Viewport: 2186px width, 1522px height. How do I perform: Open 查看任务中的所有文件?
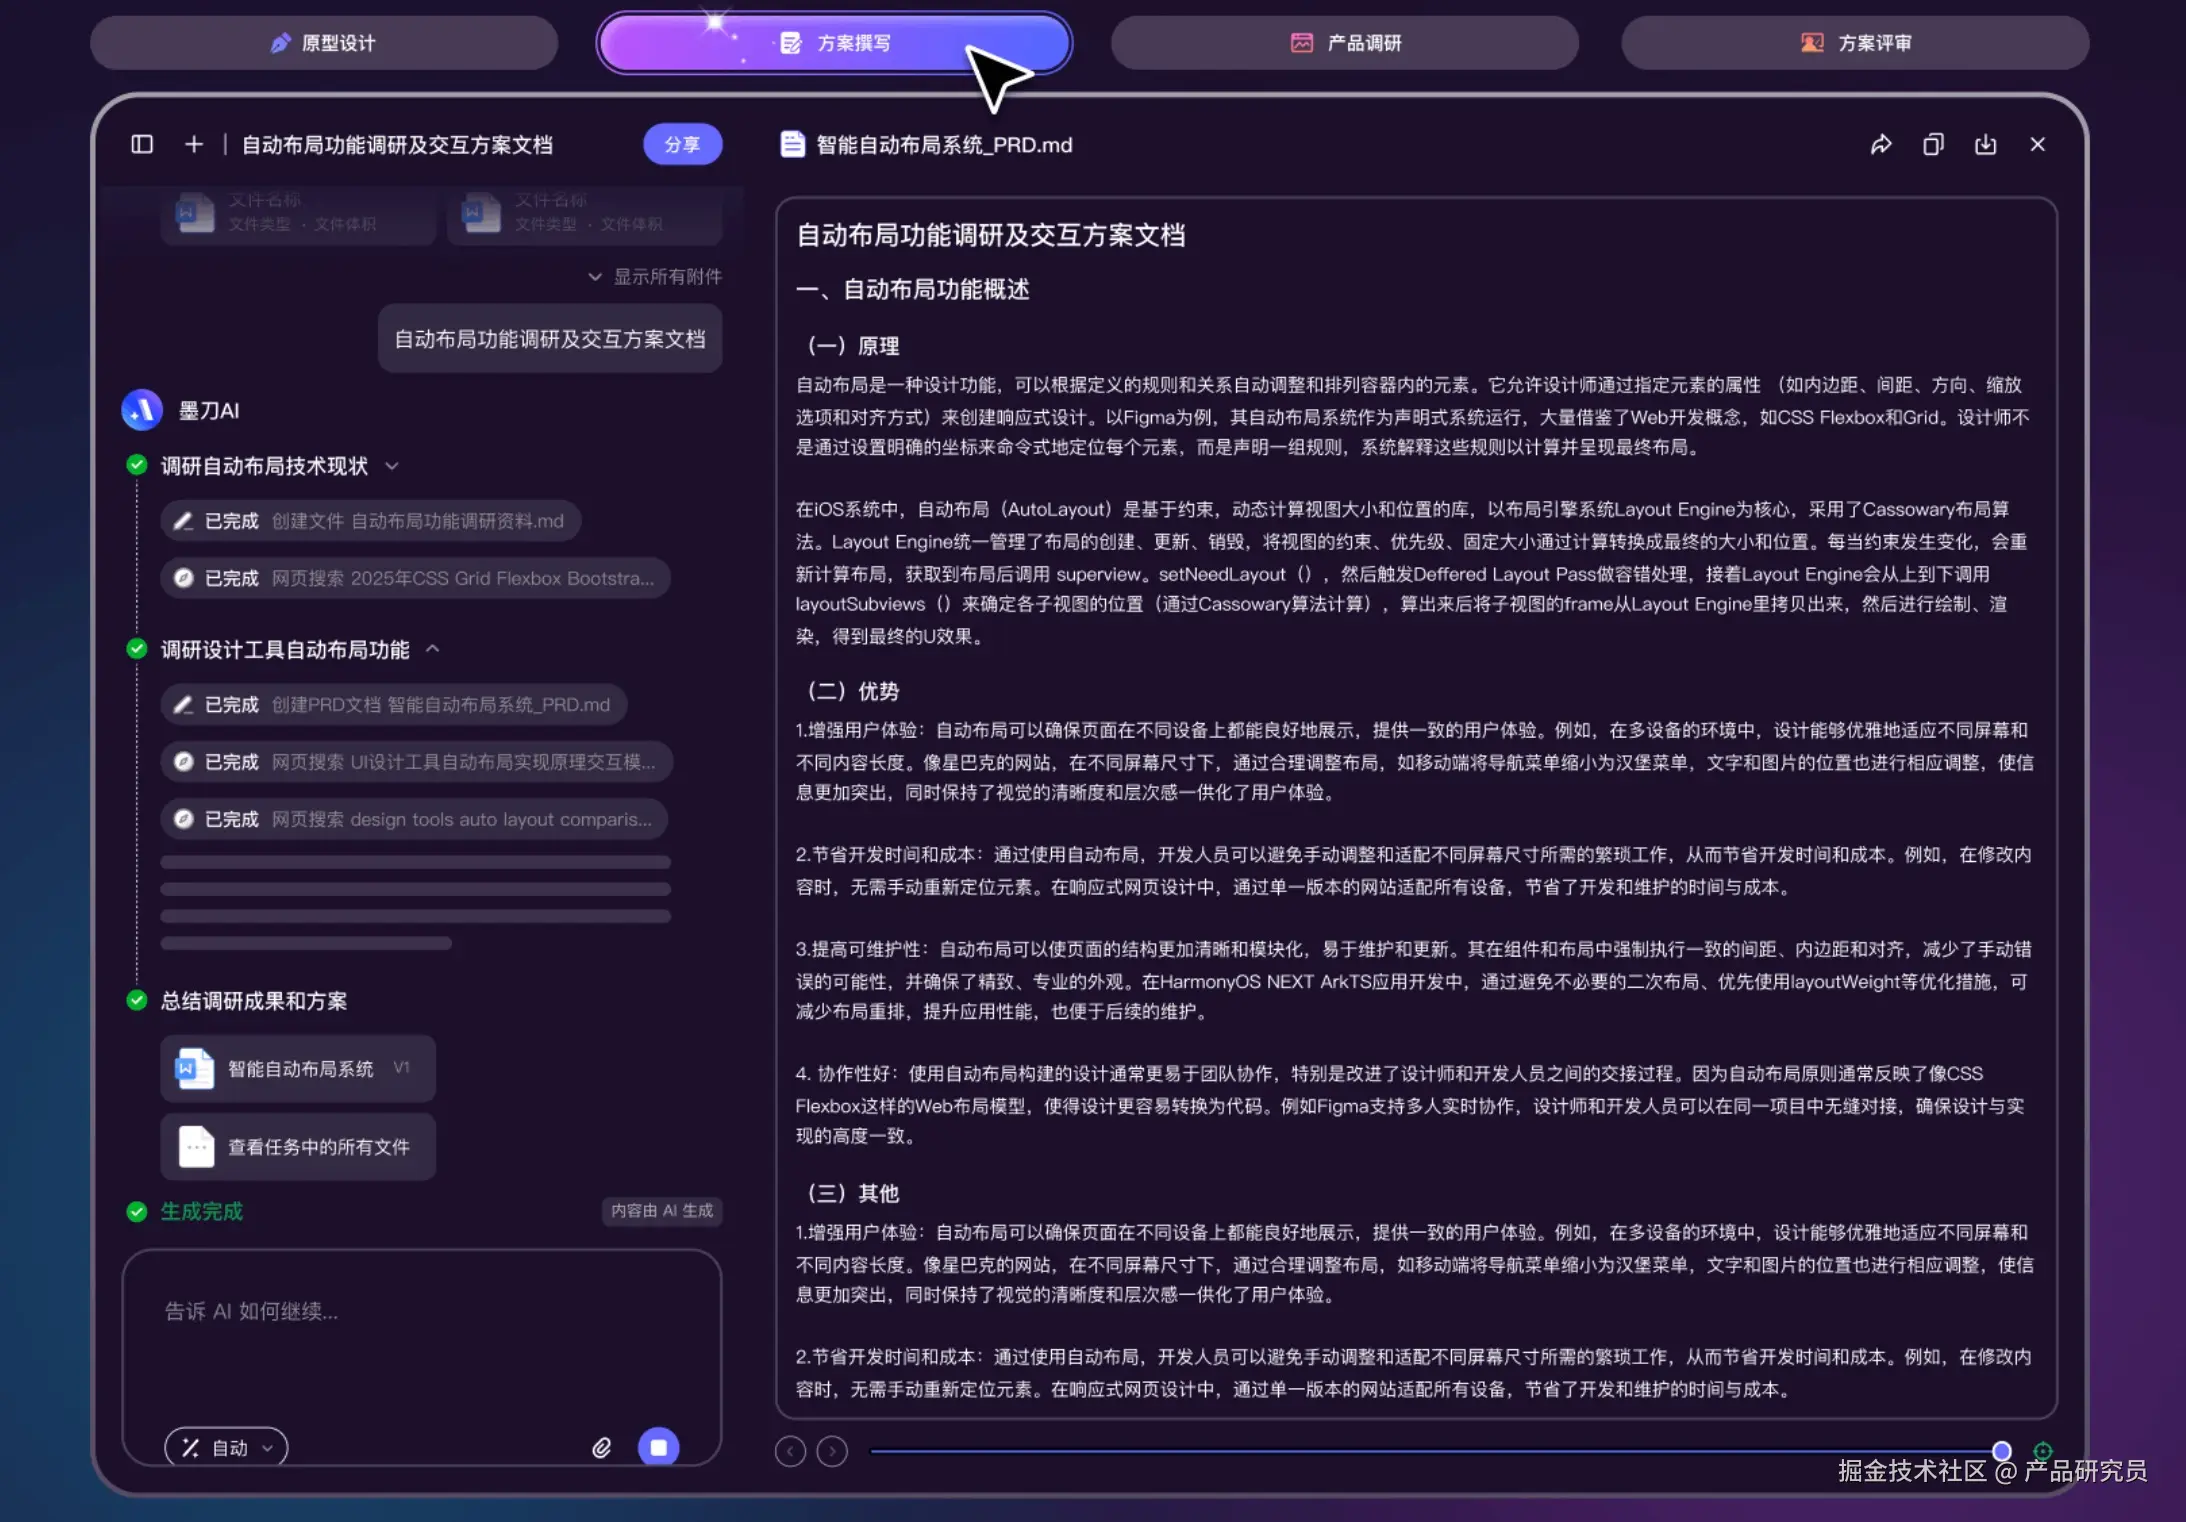(x=298, y=1147)
